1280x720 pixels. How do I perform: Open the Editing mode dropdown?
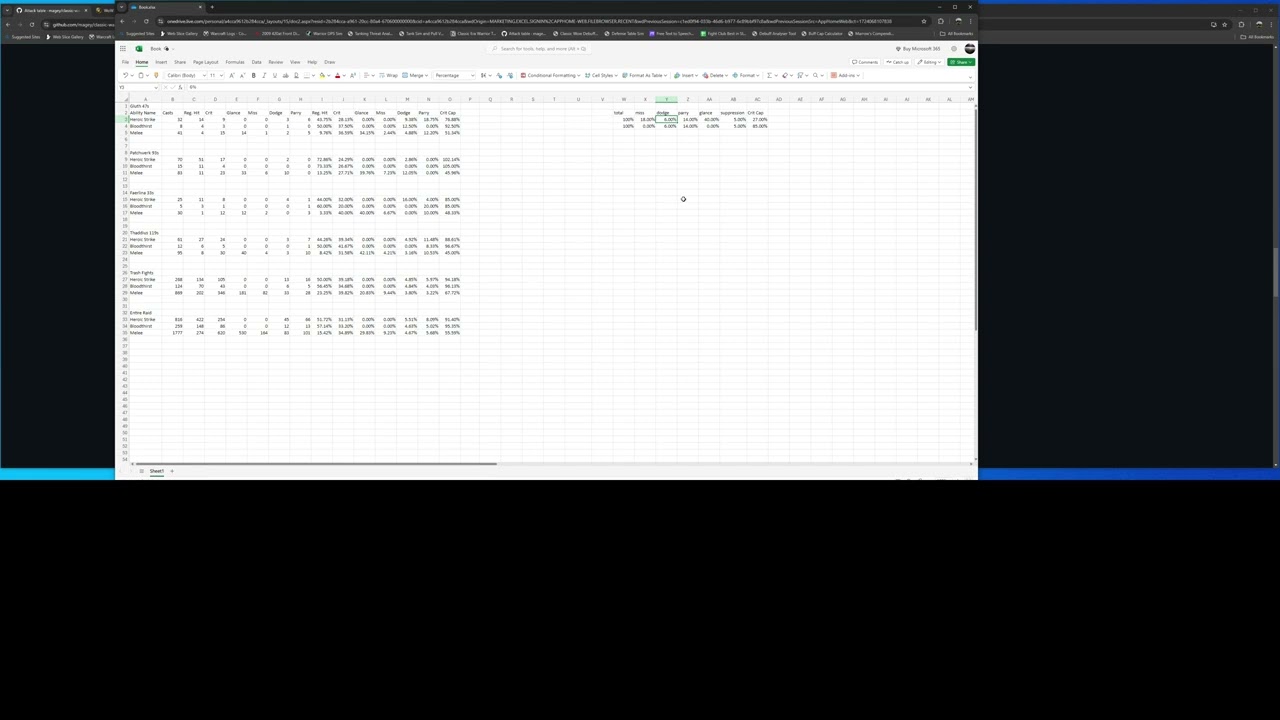click(x=929, y=62)
